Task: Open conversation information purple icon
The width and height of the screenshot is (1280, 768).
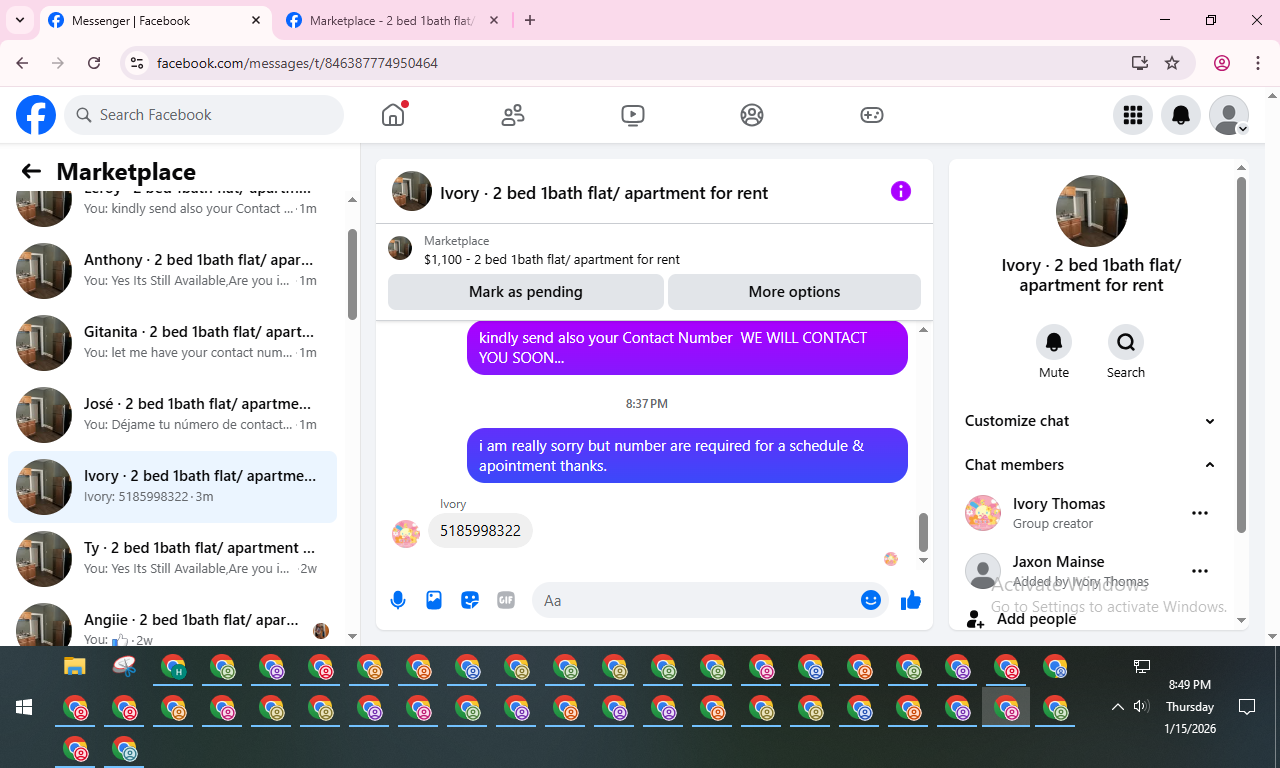Action: click(901, 191)
